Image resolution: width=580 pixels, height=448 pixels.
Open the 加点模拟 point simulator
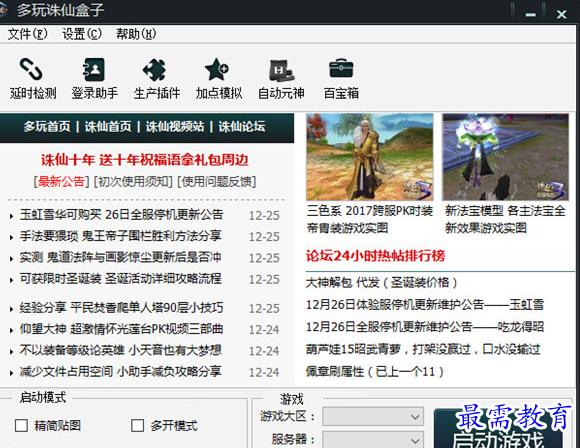(219, 79)
